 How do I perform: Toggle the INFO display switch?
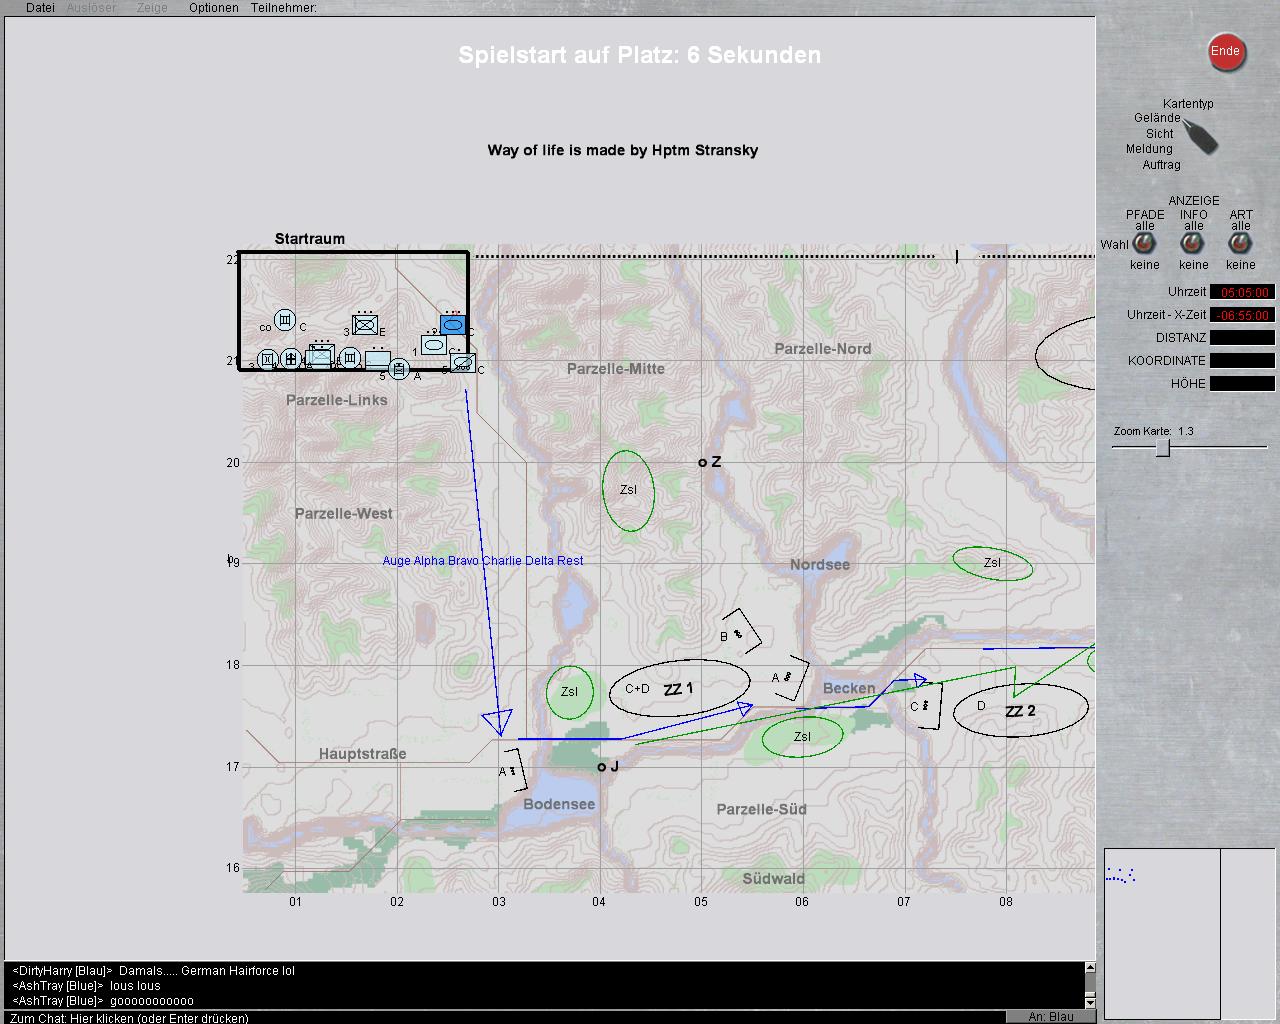click(x=1192, y=243)
